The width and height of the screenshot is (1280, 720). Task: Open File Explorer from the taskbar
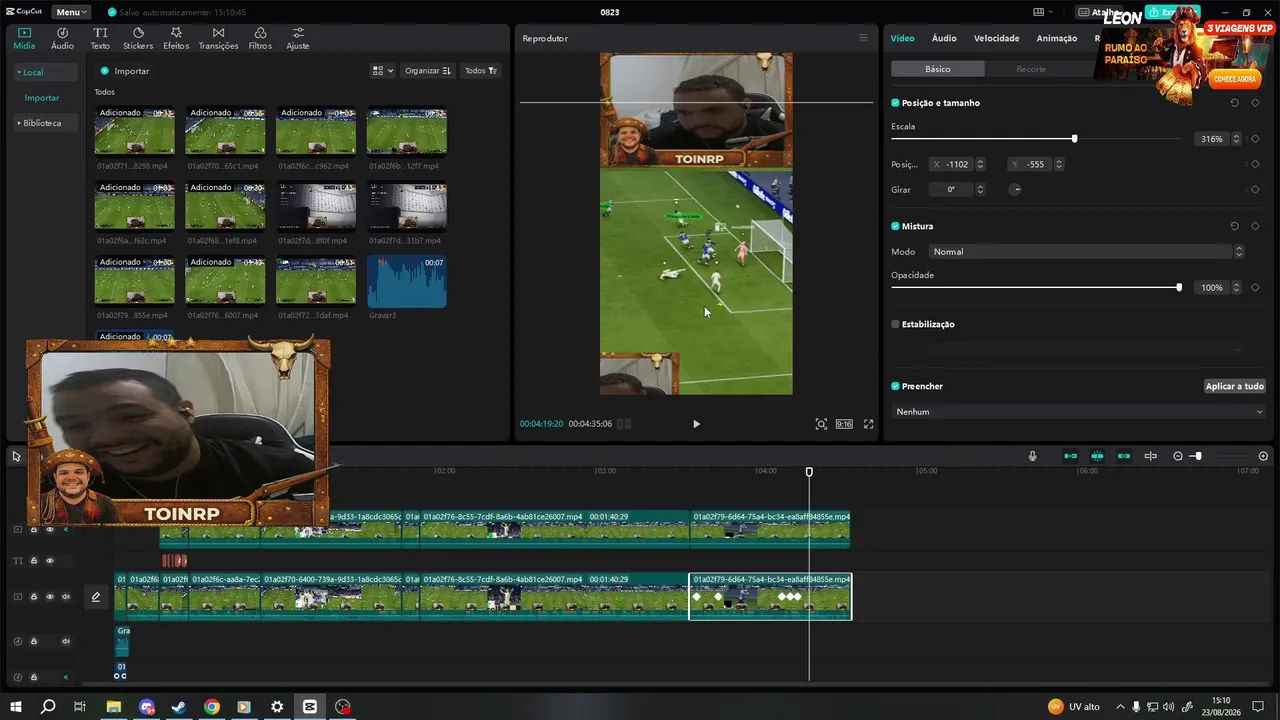(114, 707)
